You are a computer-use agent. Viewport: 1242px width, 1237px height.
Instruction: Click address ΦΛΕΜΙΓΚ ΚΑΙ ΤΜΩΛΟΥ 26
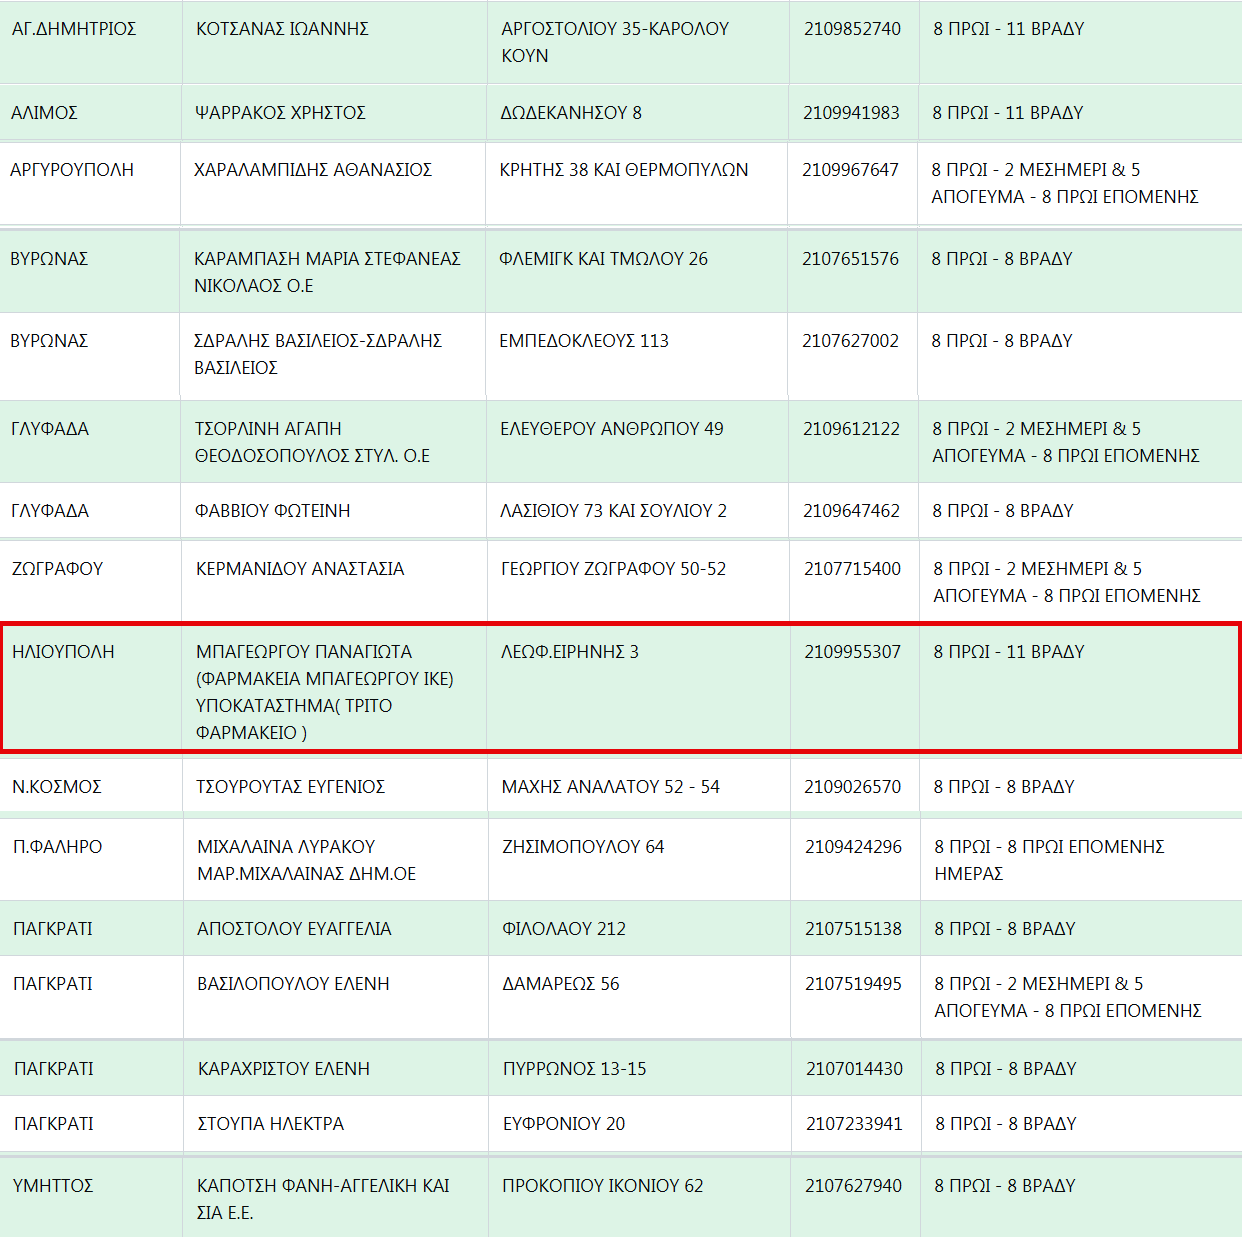click(x=603, y=259)
